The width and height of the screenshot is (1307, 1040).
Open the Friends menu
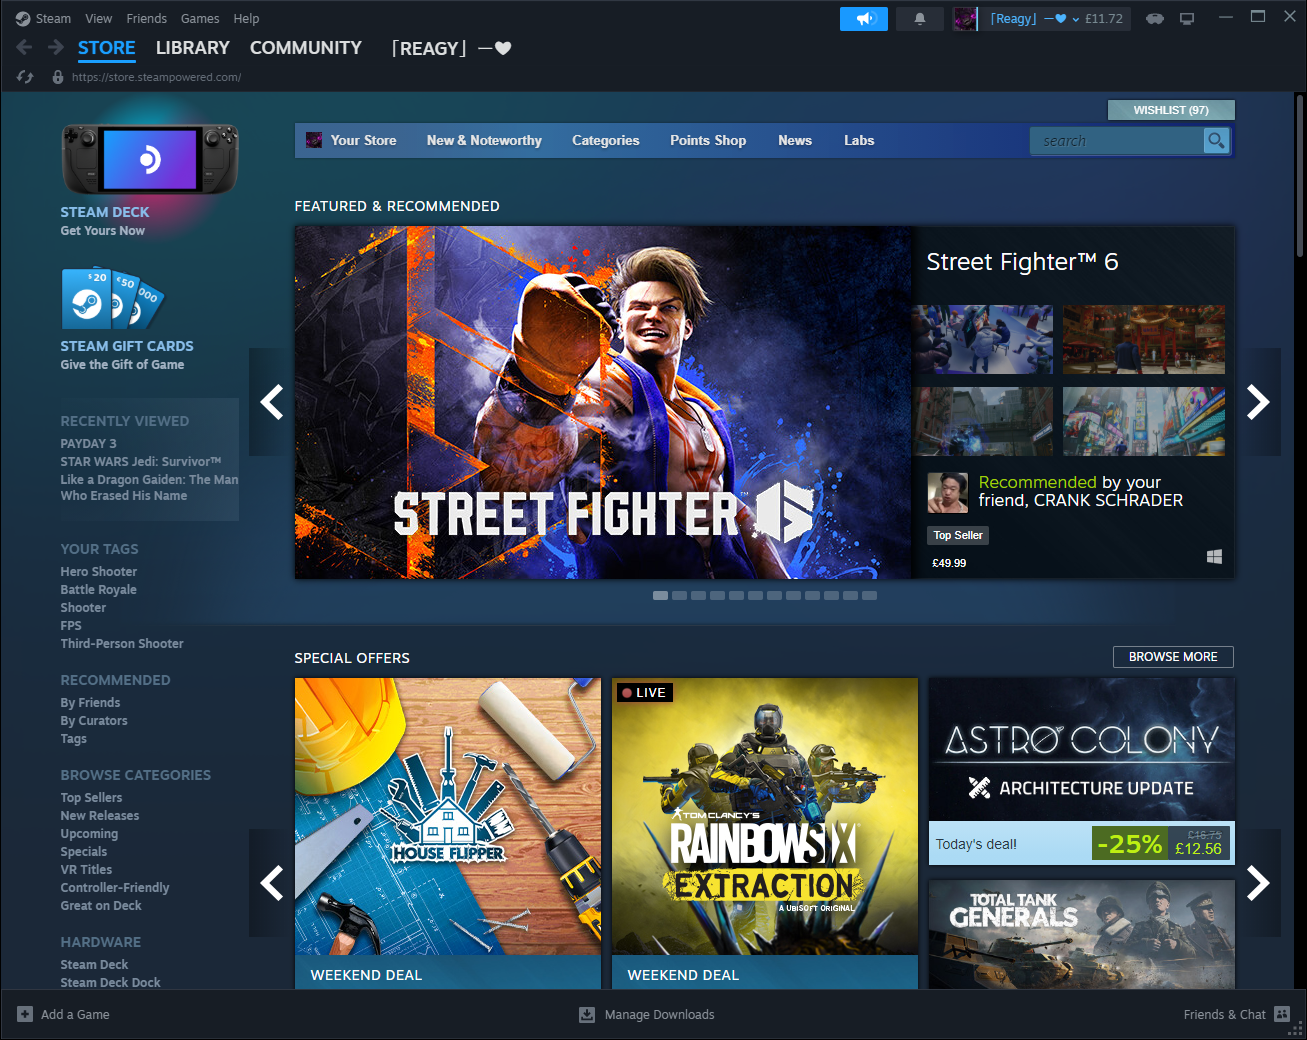click(146, 18)
